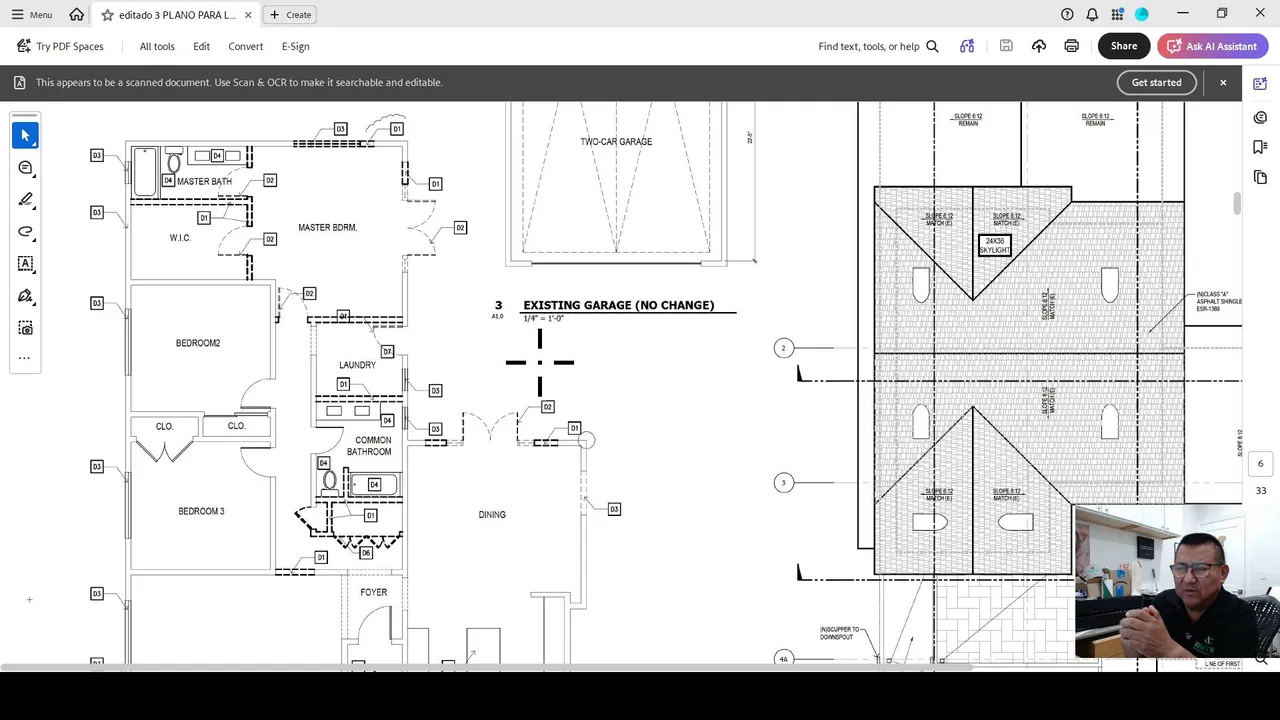Select the Fill & Sign pen tool

pos(26,296)
